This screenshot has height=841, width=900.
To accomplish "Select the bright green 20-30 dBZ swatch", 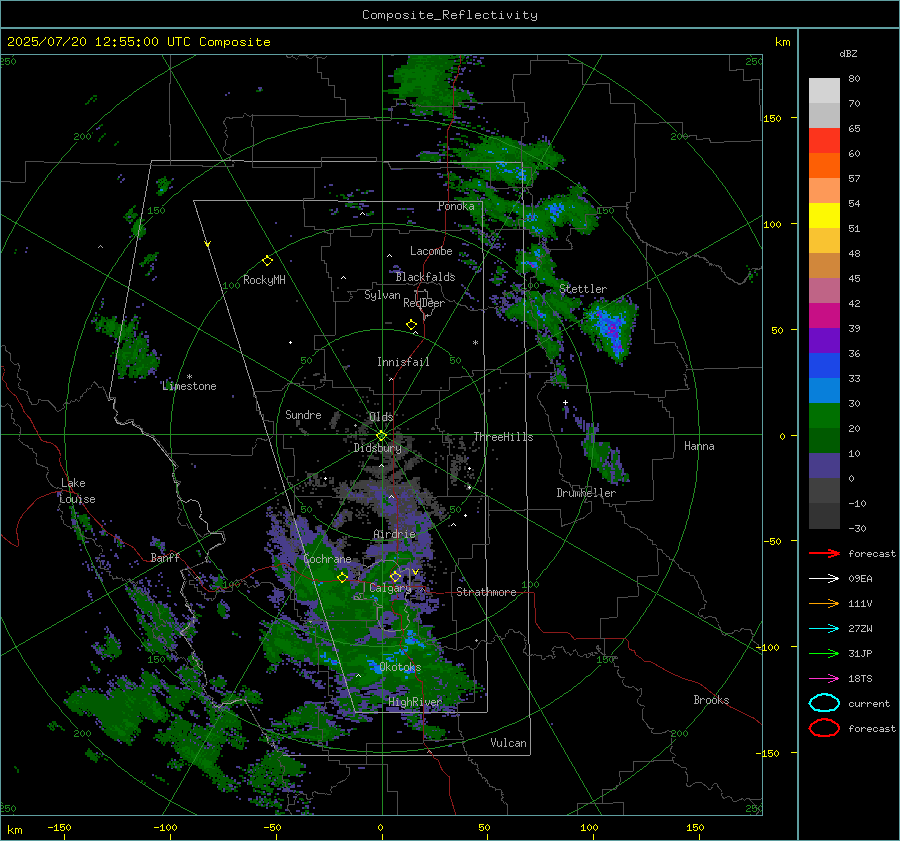I will [x=824, y=416].
